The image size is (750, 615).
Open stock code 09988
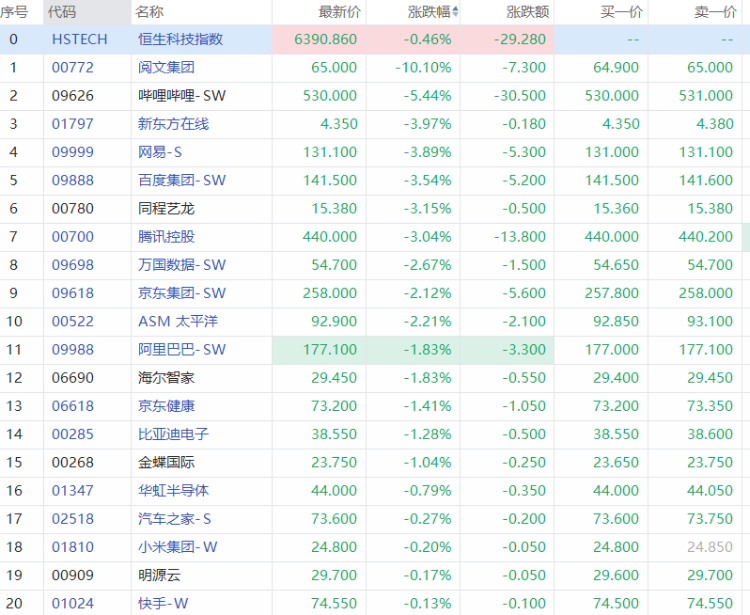(73, 350)
